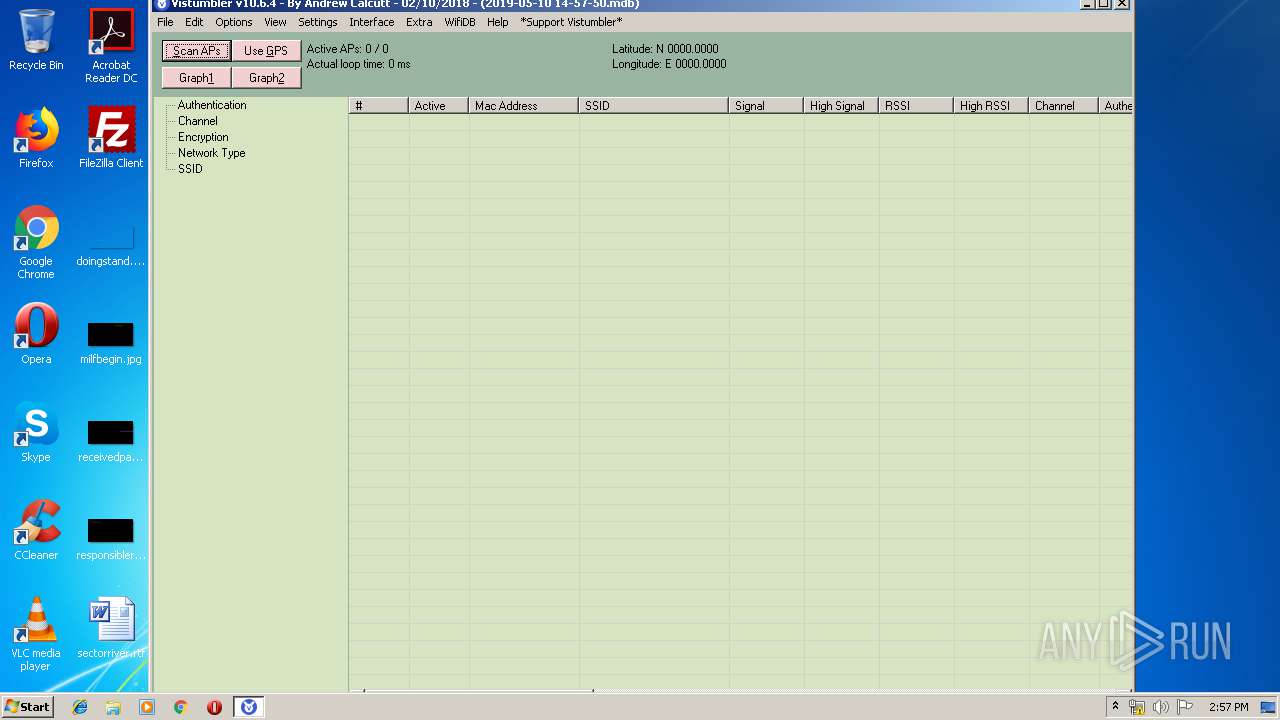Click the Start button
This screenshot has width=1280, height=720.
(x=27, y=707)
